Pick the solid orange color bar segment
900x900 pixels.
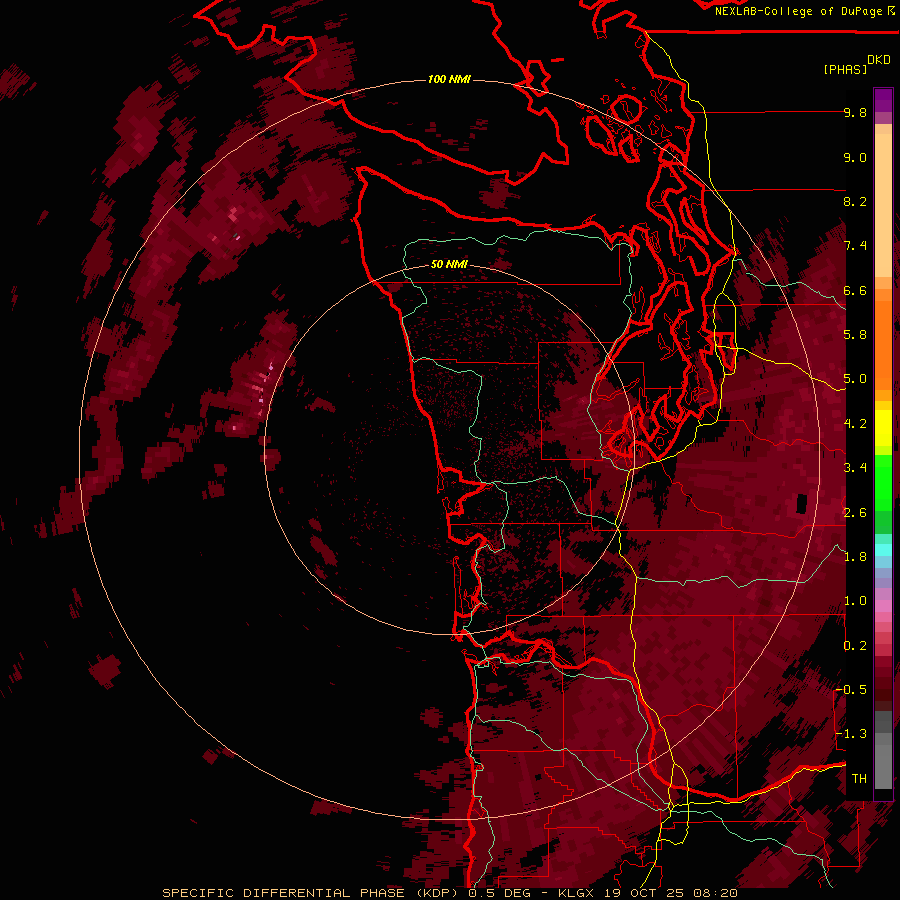(x=883, y=344)
